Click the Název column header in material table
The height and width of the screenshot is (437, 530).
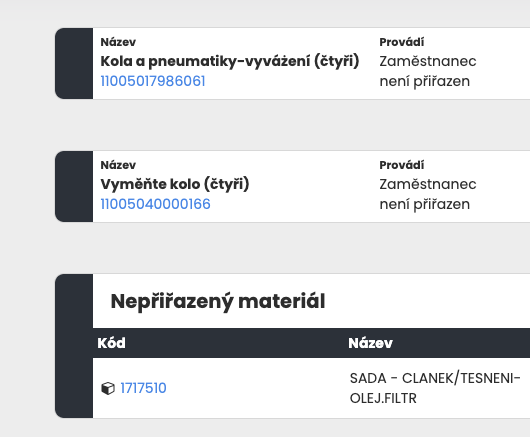tap(370, 343)
